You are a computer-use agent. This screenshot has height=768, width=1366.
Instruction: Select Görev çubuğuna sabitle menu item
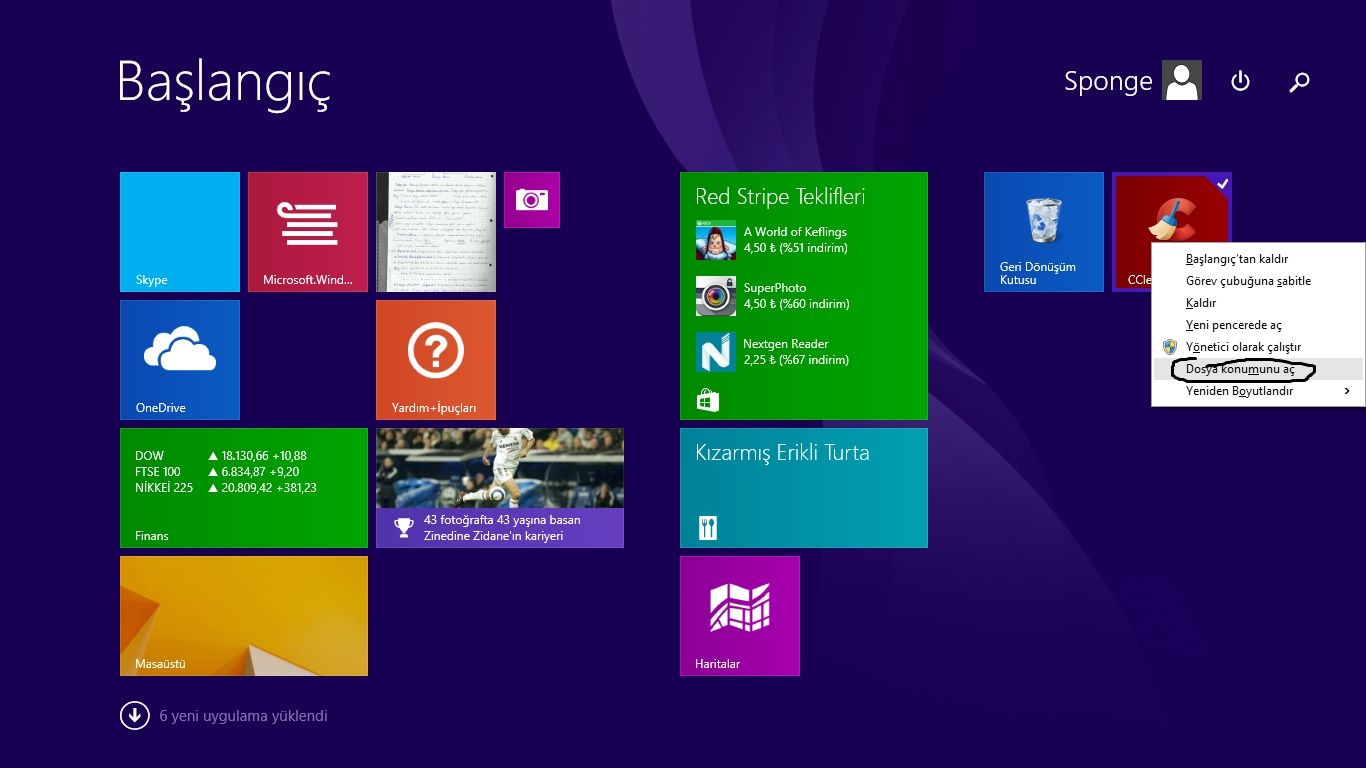1257,281
